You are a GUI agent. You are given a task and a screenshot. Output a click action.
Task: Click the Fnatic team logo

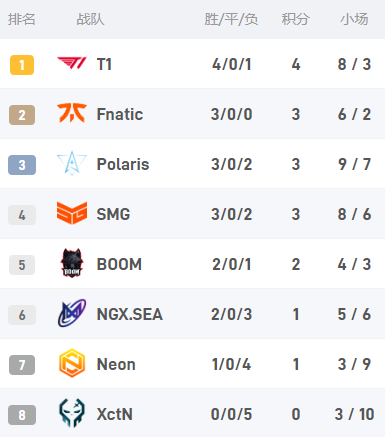pos(72,113)
